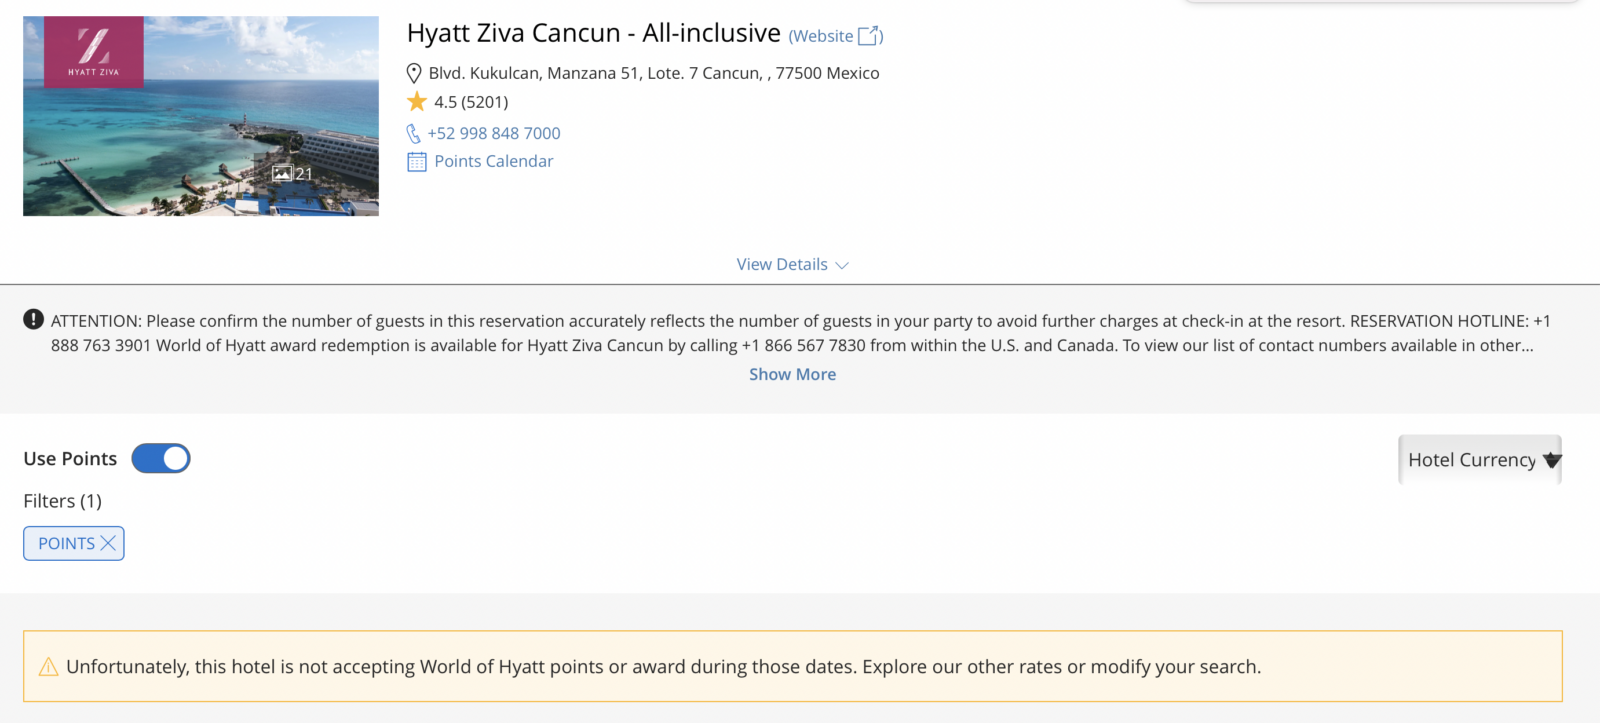This screenshot has height=723, width=1600.
Task: Click the map pin location icon
Action: [414, 73]
